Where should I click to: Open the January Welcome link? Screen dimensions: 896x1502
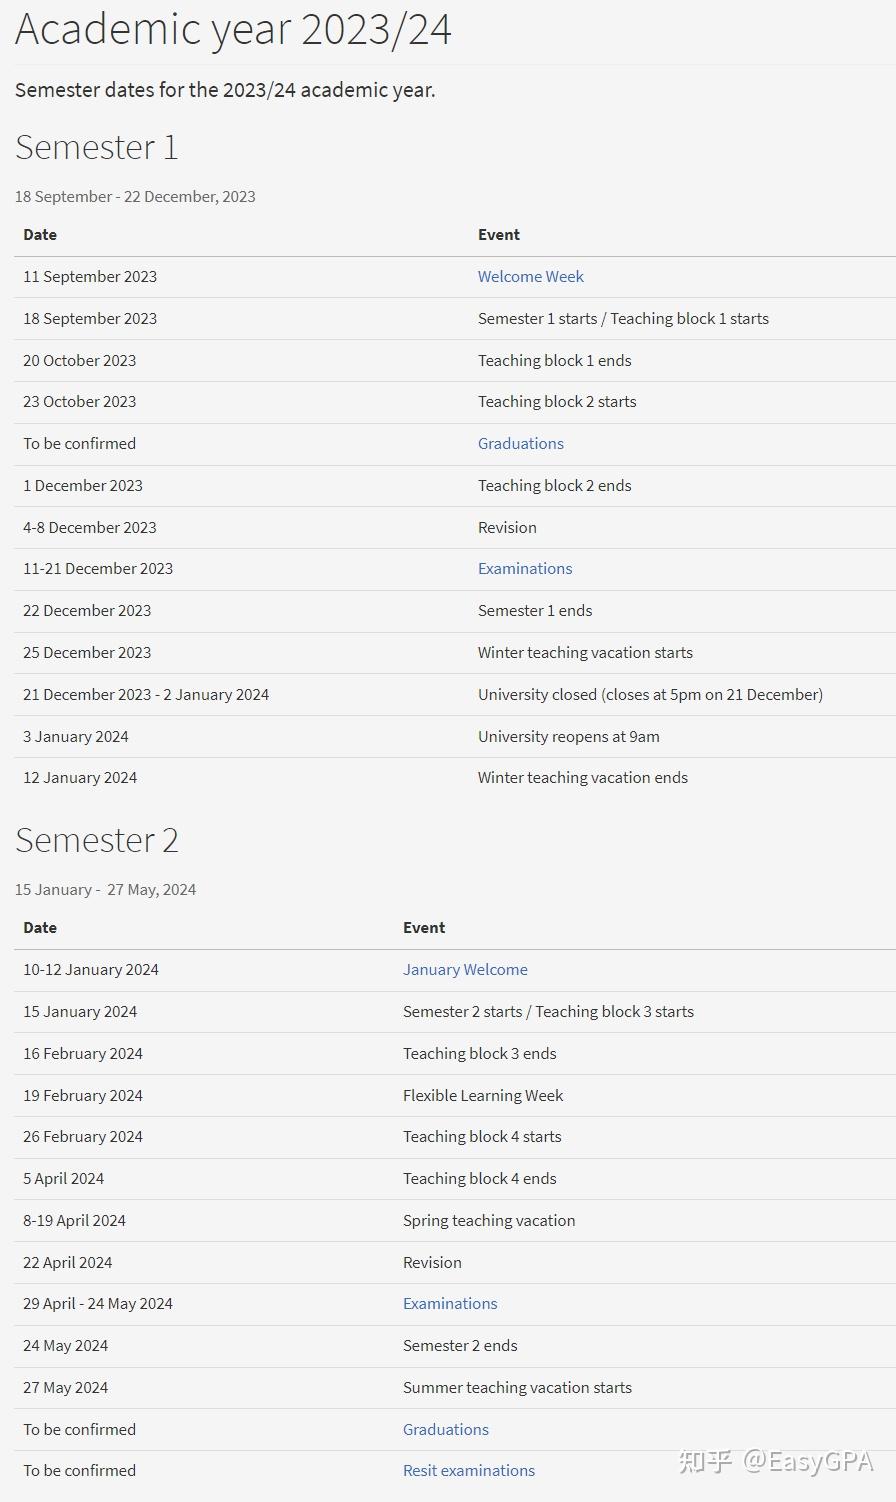pyautogui.click(x=465, y=970)
